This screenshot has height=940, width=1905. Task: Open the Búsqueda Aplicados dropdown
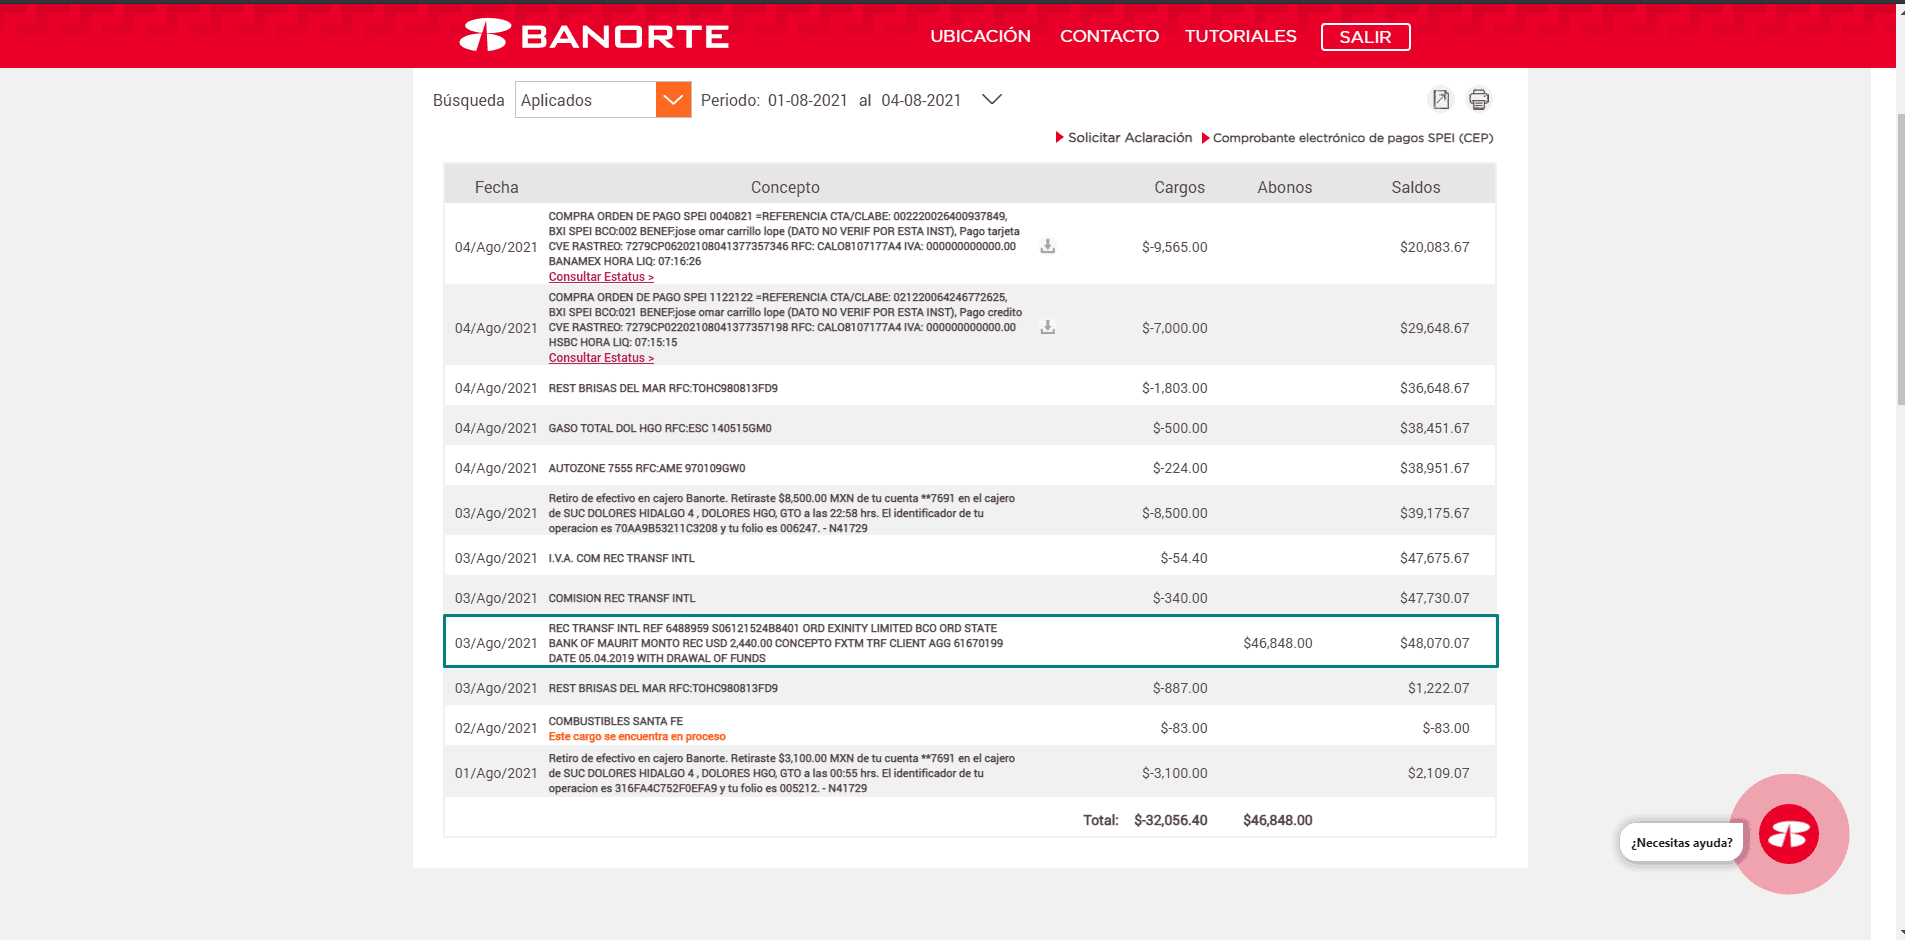tap(585, 100)
